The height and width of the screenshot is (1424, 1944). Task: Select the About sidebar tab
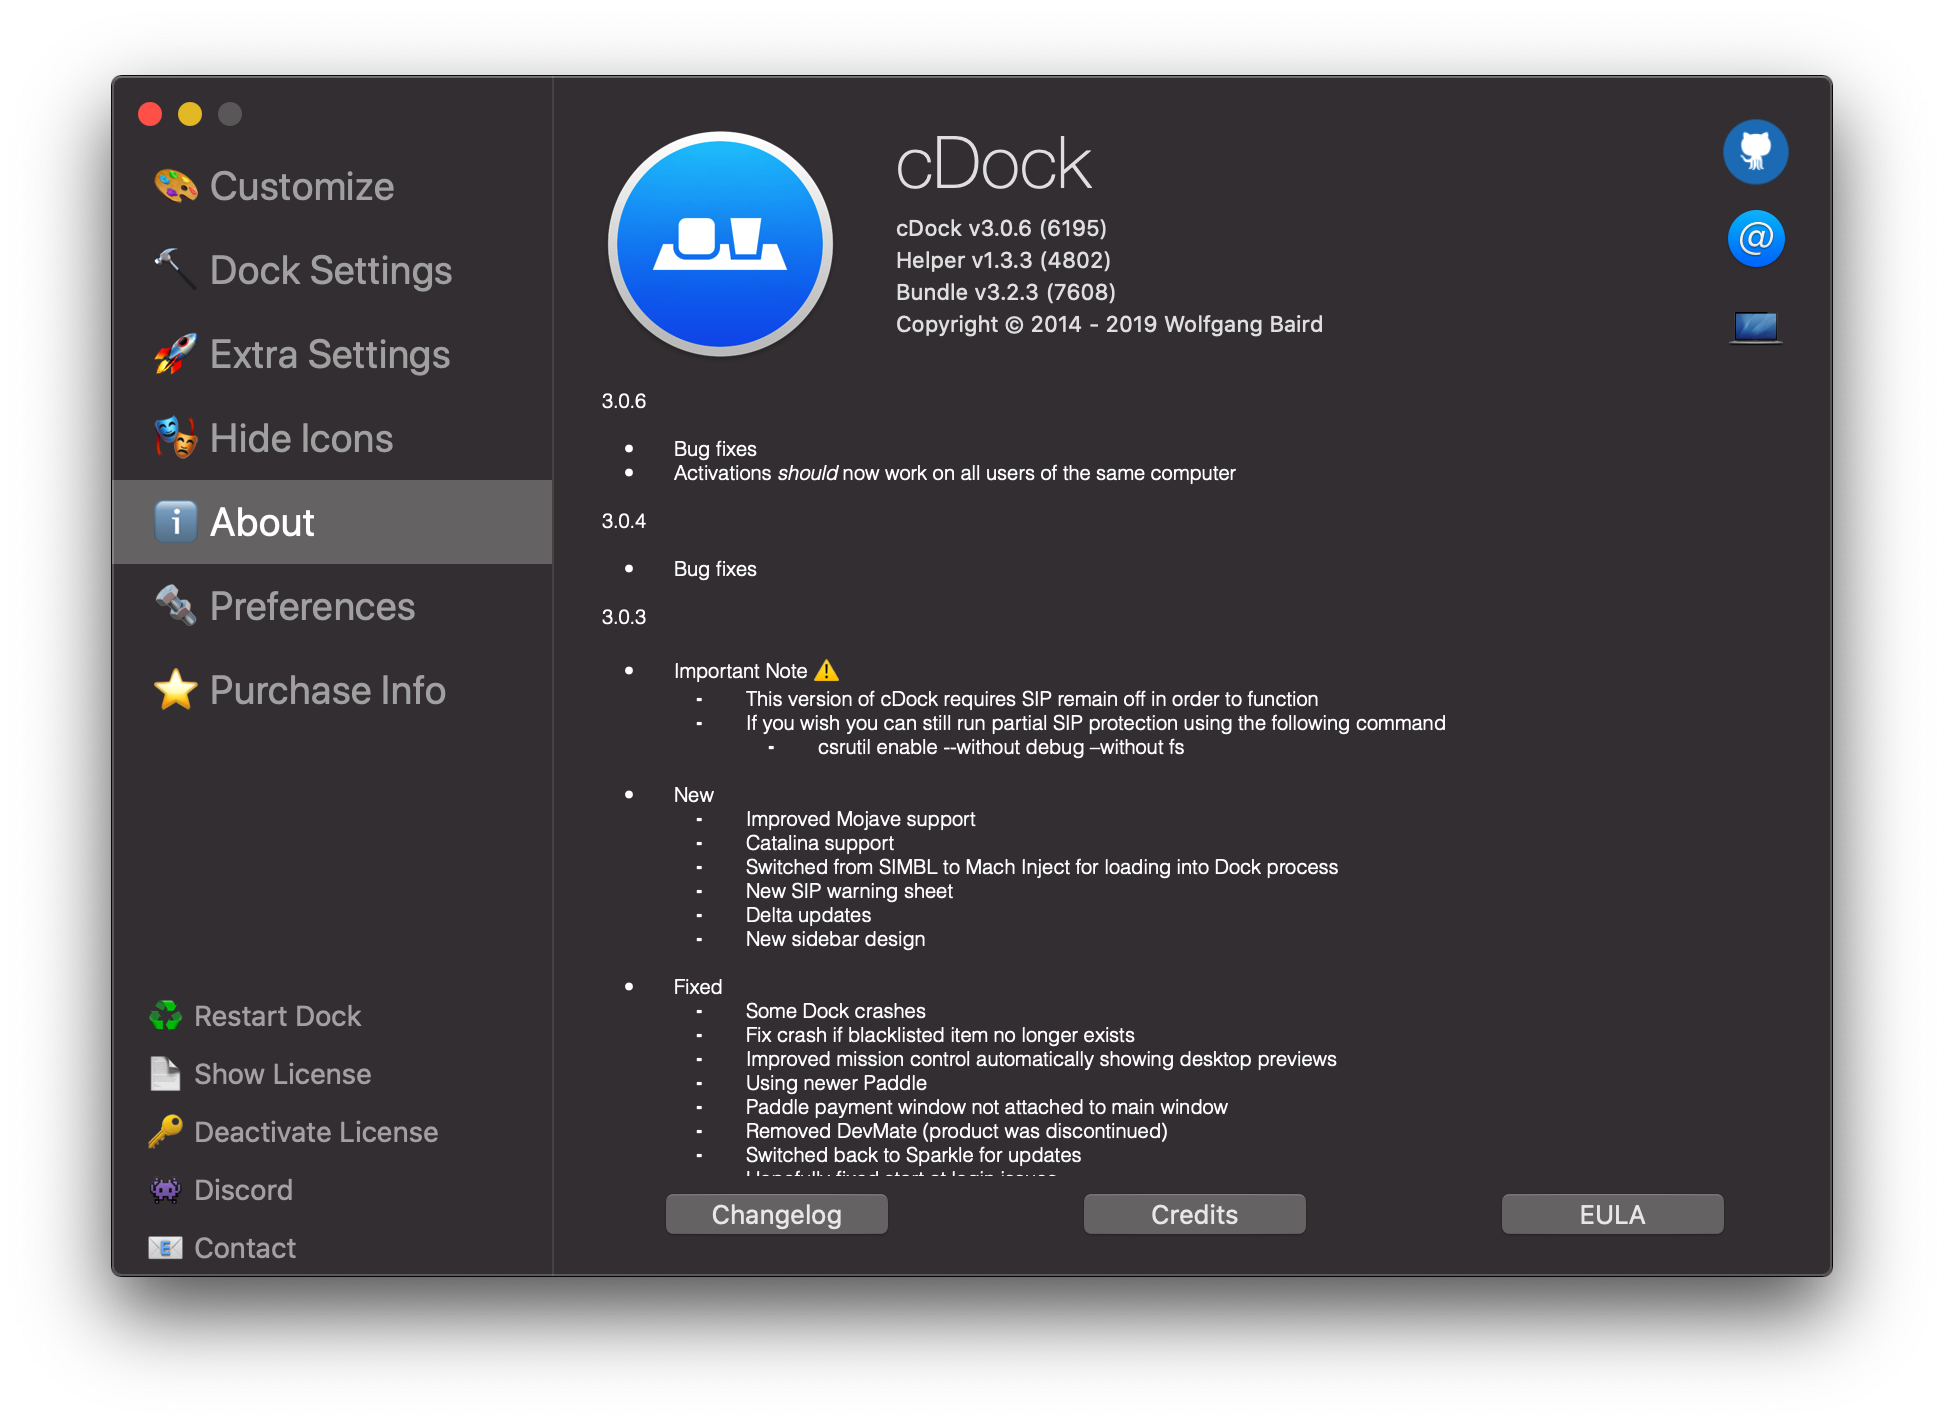(262, 523)
